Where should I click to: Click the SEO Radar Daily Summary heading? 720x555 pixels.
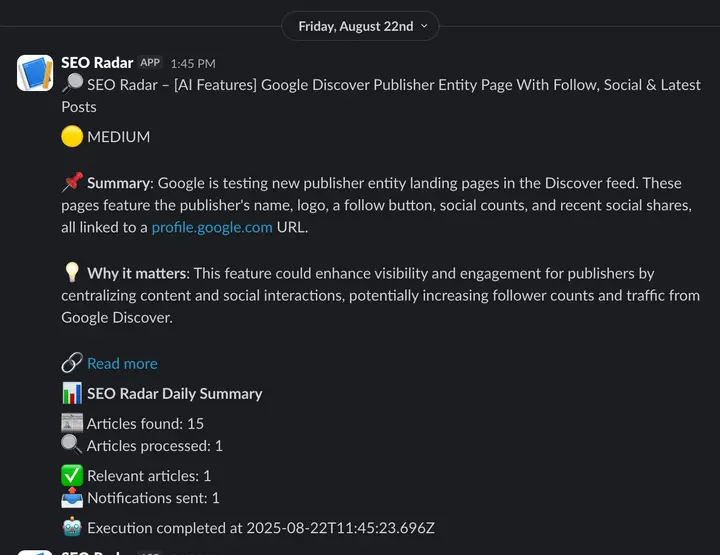click(174, 393)
